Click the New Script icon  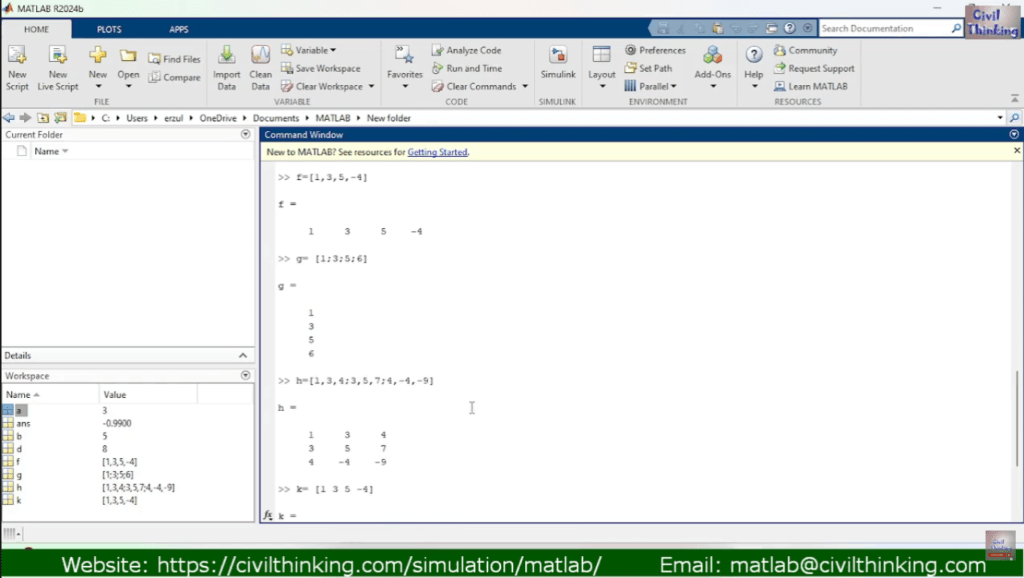17,56
